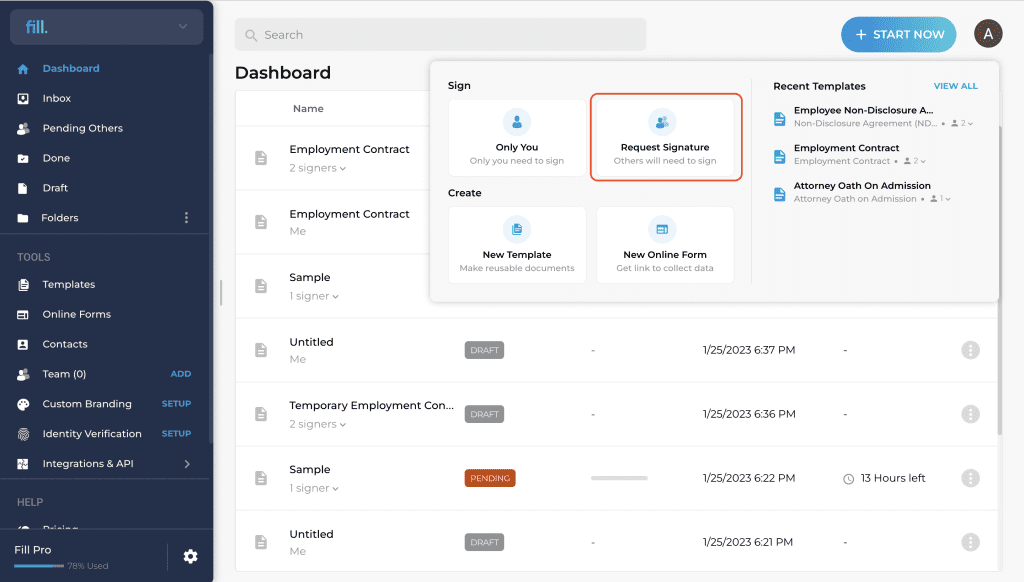Screen dimensions: 1024x582
Task: Open Templates under Tools
Action: [69, 285]
